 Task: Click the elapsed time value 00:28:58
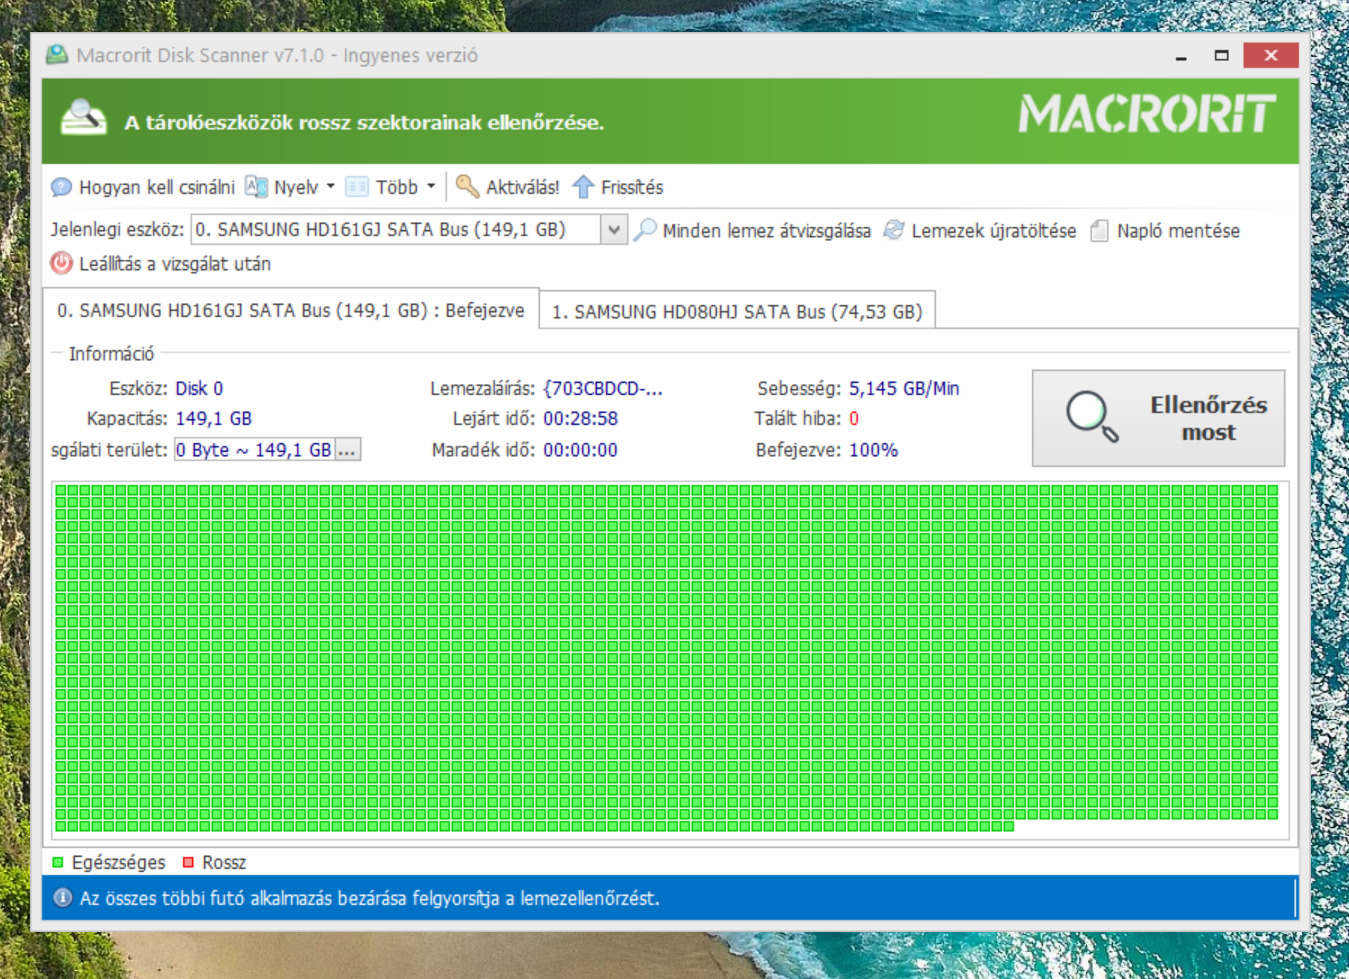[581, 418]
